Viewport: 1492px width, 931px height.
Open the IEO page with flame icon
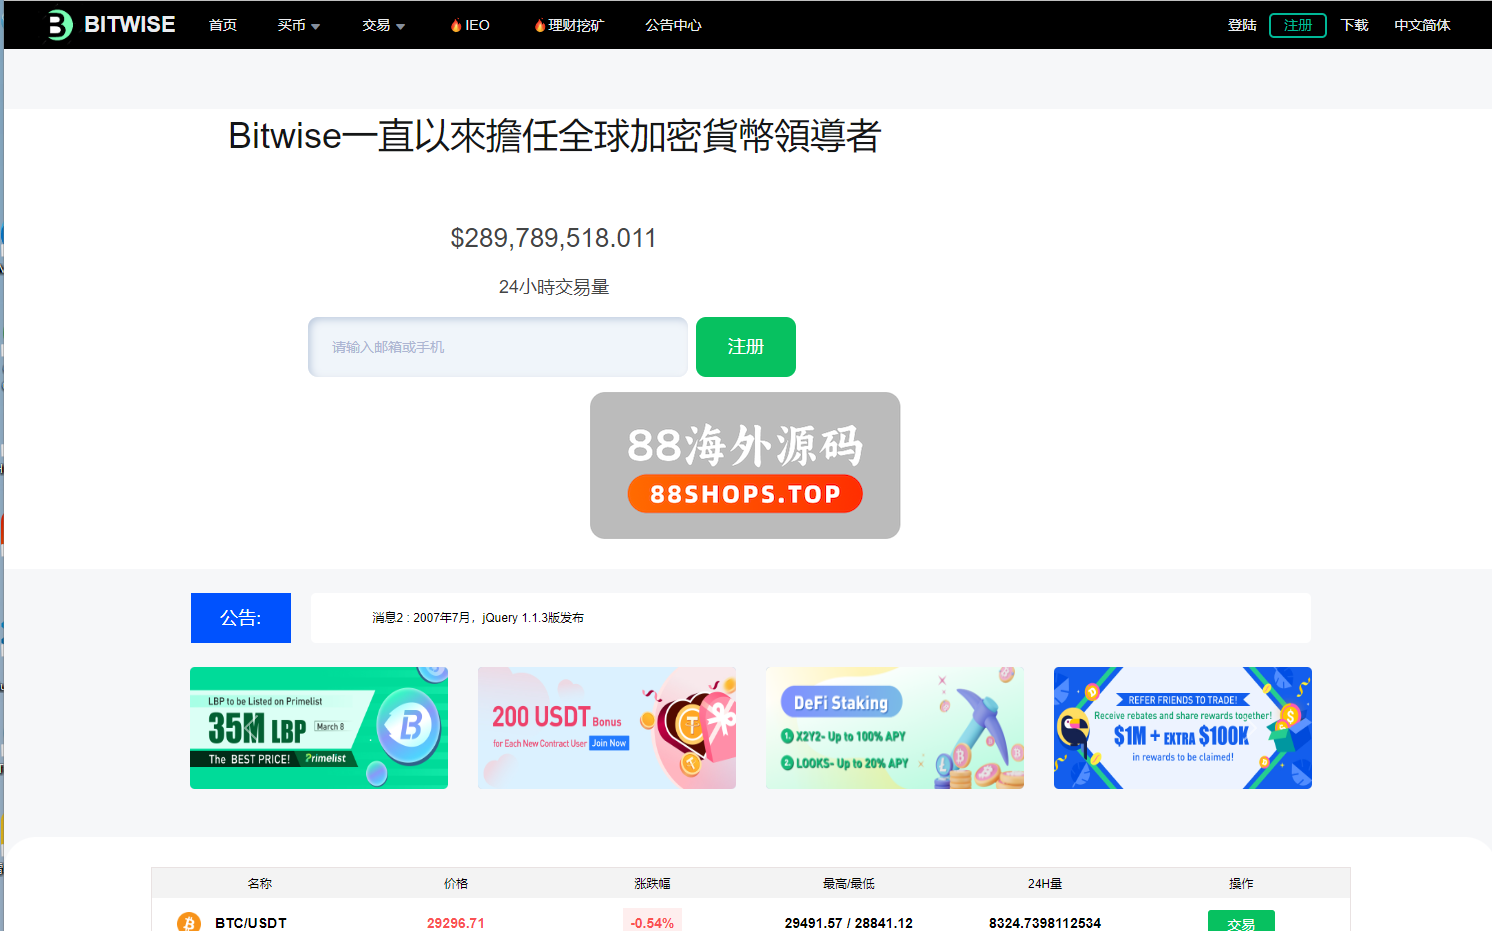point(470,25)
